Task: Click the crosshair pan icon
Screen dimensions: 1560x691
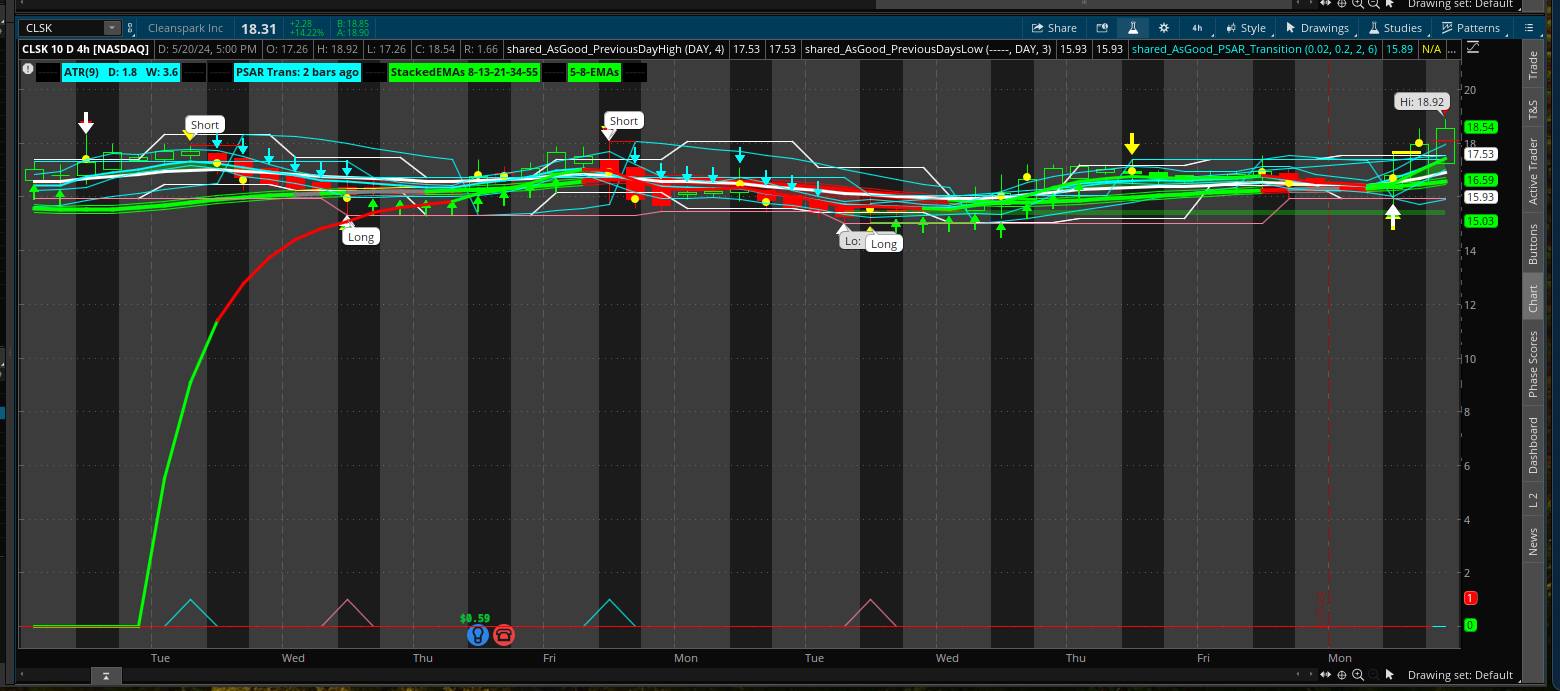Action: pyautogui.click(x=1342, y=677)
